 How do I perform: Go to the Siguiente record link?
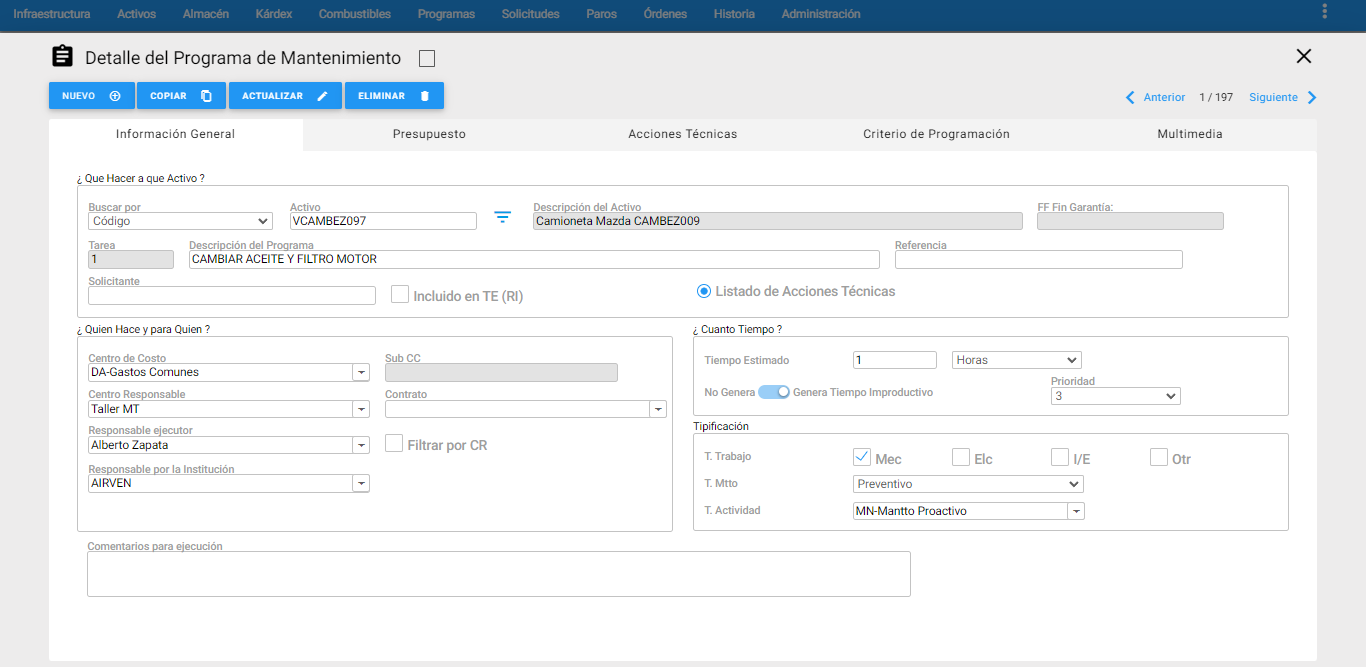tap(1273, 98)
